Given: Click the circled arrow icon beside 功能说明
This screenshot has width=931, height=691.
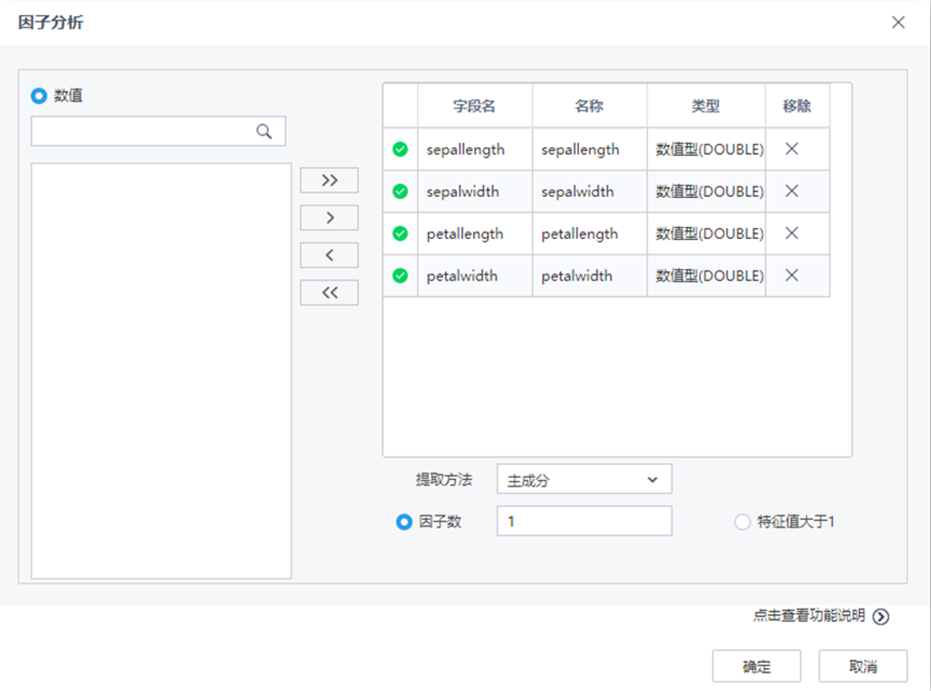Looking at the screenshot, I should pyautogui.click(x=881, y=617).
